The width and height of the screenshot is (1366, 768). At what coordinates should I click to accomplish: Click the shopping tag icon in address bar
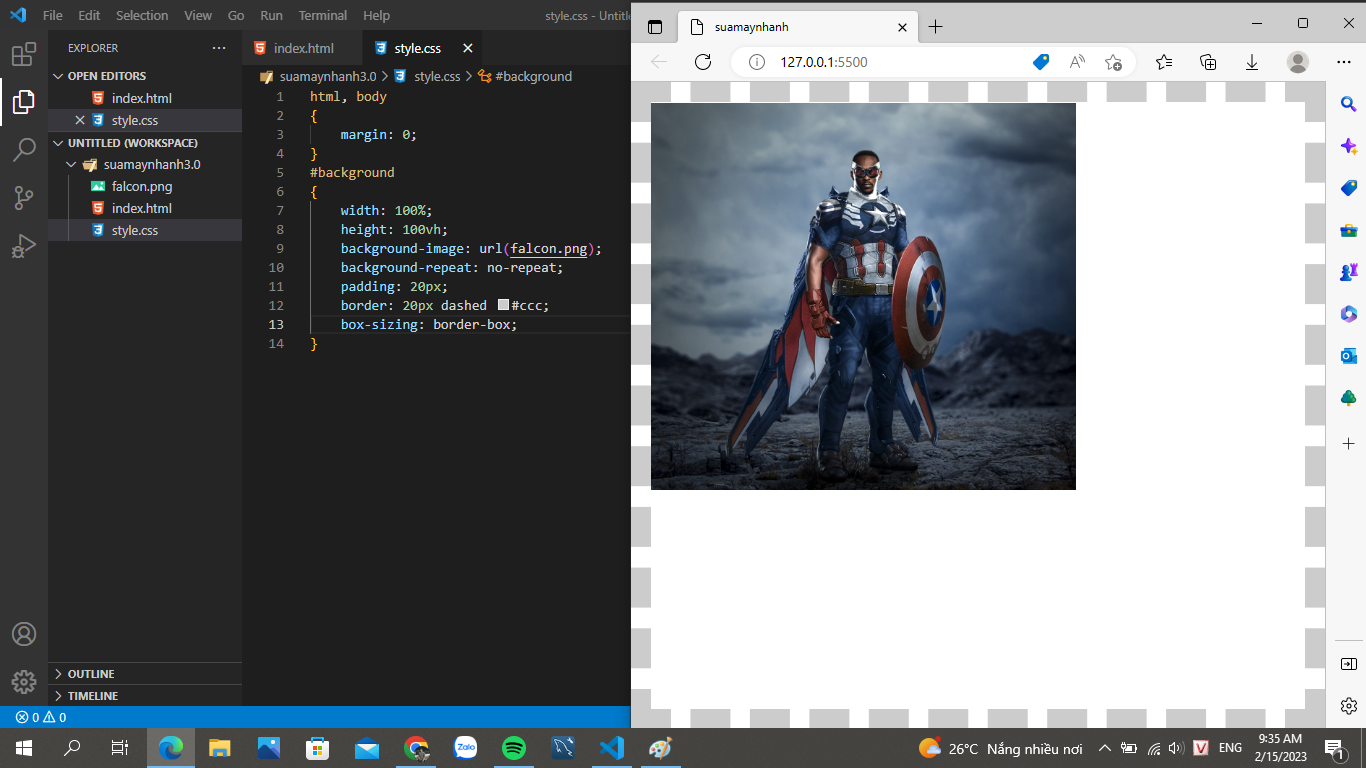coord(1041,62)
